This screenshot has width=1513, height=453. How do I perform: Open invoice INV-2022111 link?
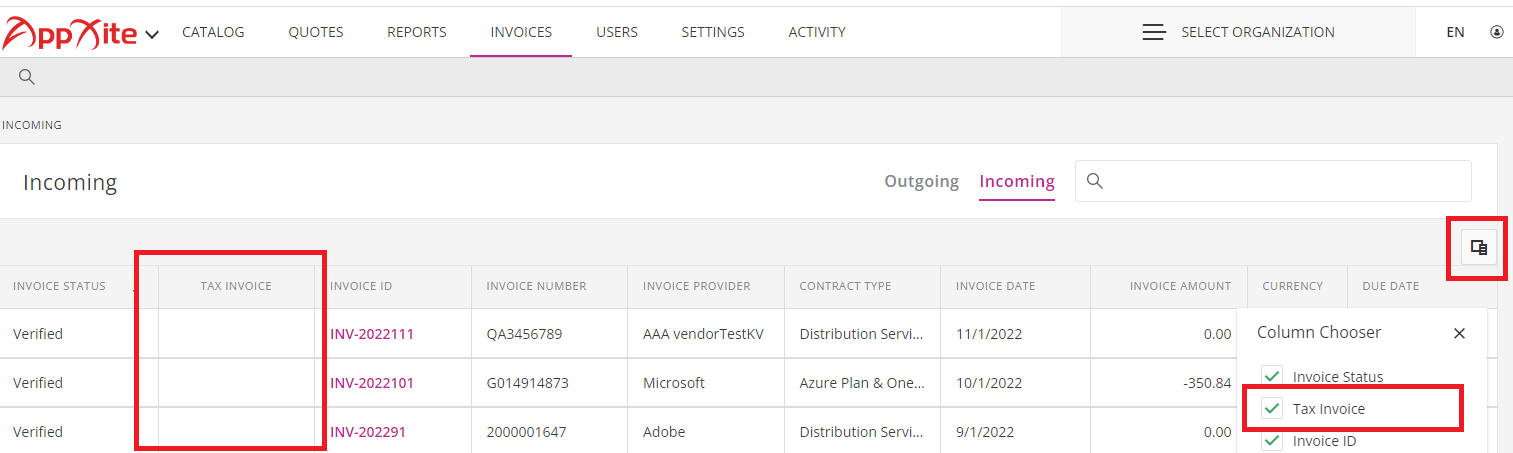(372, 334)
